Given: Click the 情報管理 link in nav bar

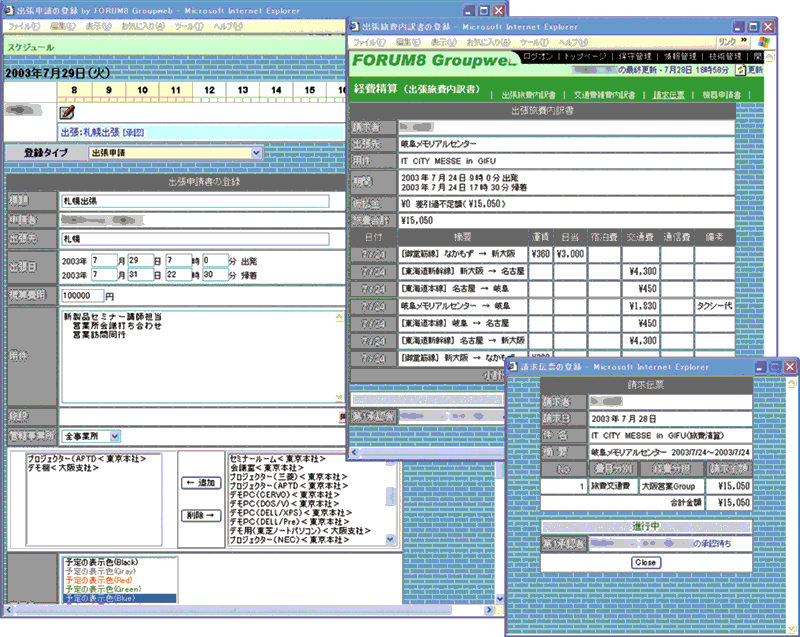Looking at the screenshot, I should pyautogui.click(x=680, y=57).
